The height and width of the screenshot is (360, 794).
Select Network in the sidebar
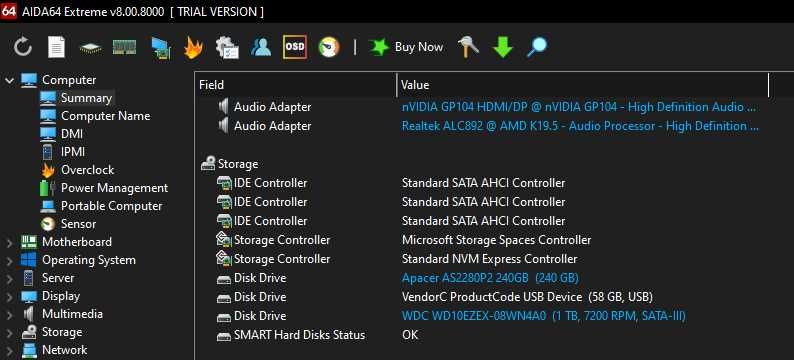click(64, 350)
